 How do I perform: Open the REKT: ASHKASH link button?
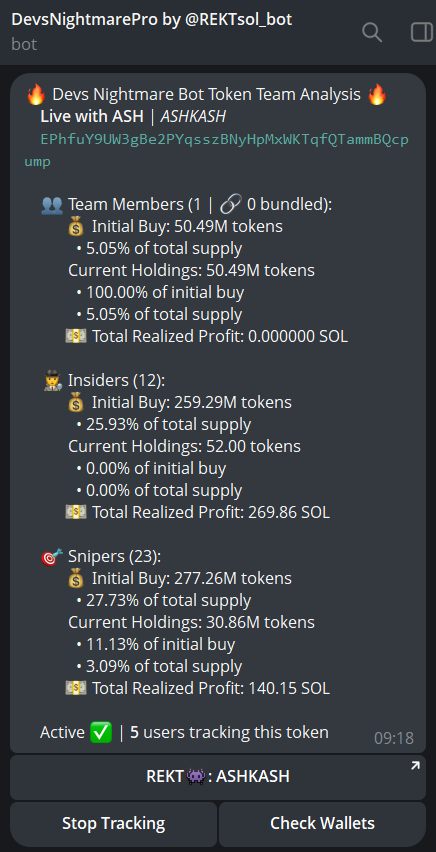(217, 777)
